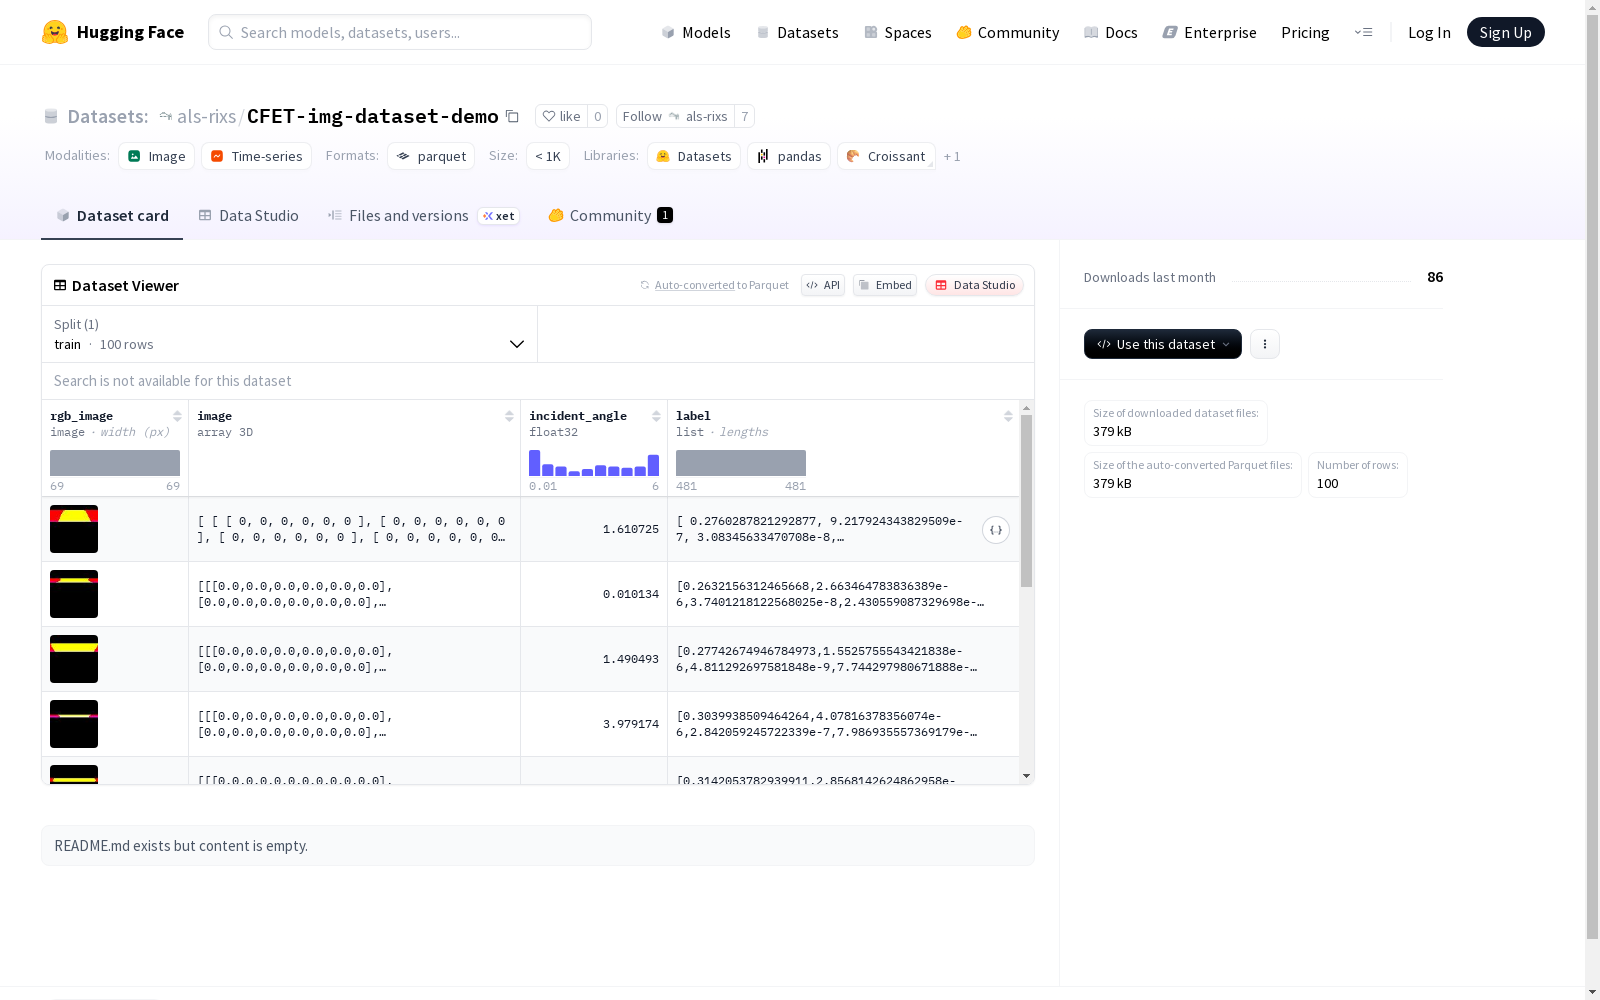The height and width of the screenshot is (1000, 1600).
Task: Go to Spaces in top navigation
Action: tap(898, 32)
